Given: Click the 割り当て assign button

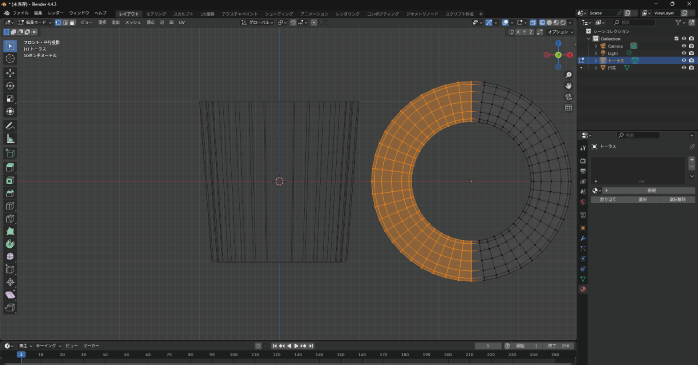Looking at the screenshot, I should (608, 199).
